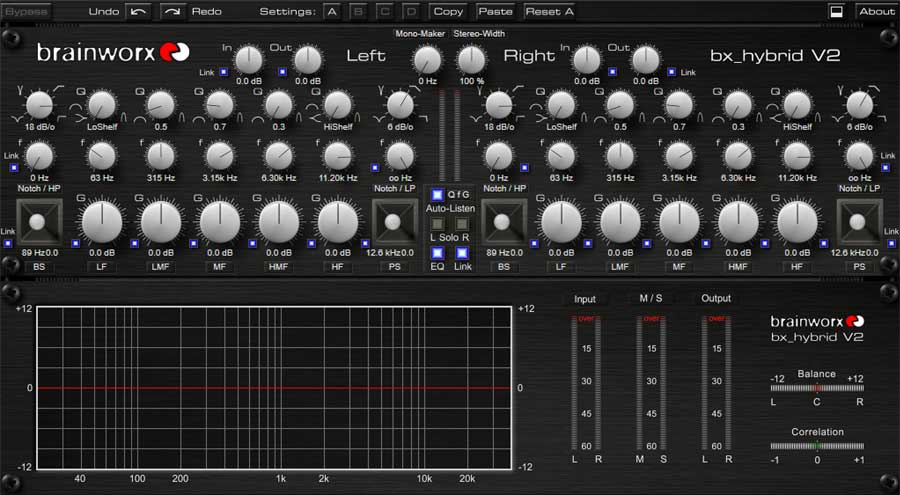Toggle Link checkbox beside Left BS pad
This screenshot has height=495, width=900.
tap(8, 243)
